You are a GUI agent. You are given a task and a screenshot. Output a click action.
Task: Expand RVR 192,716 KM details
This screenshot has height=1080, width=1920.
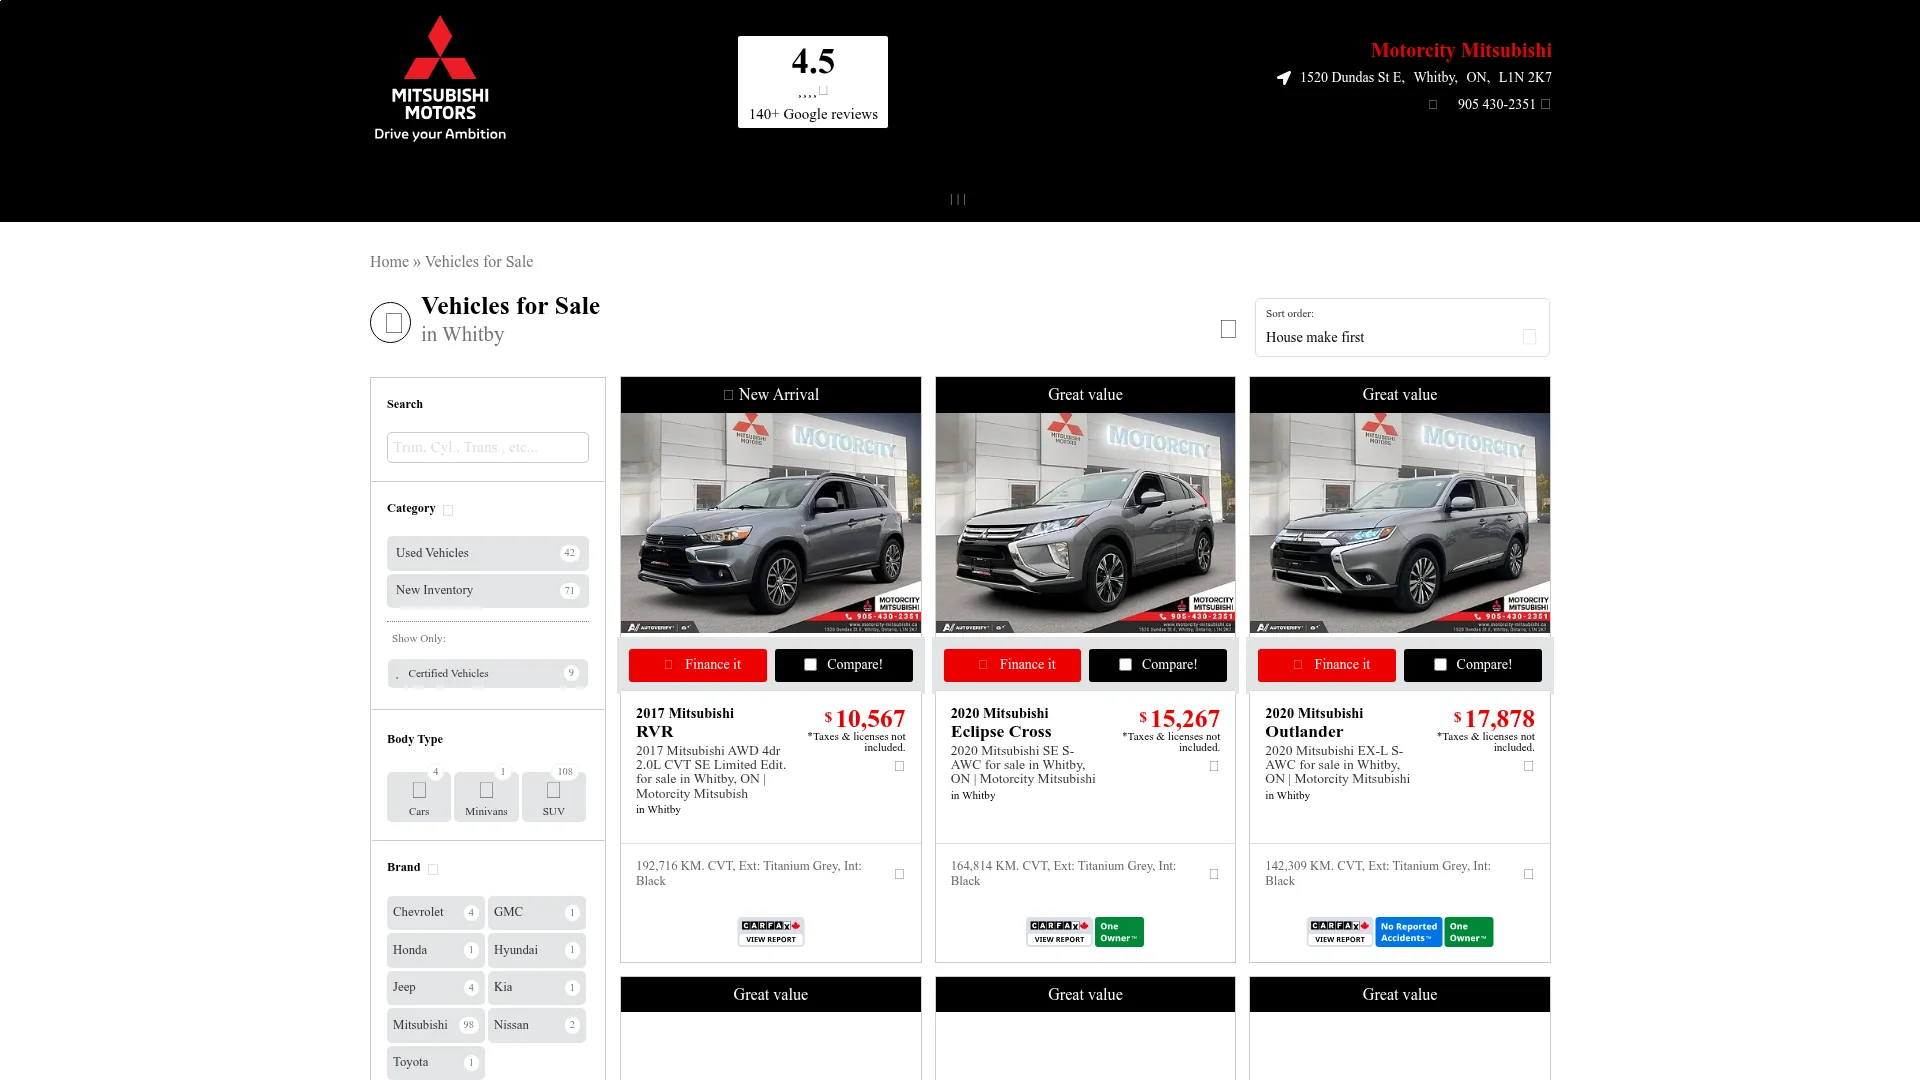pyautogui.click(x=900, y=874)
